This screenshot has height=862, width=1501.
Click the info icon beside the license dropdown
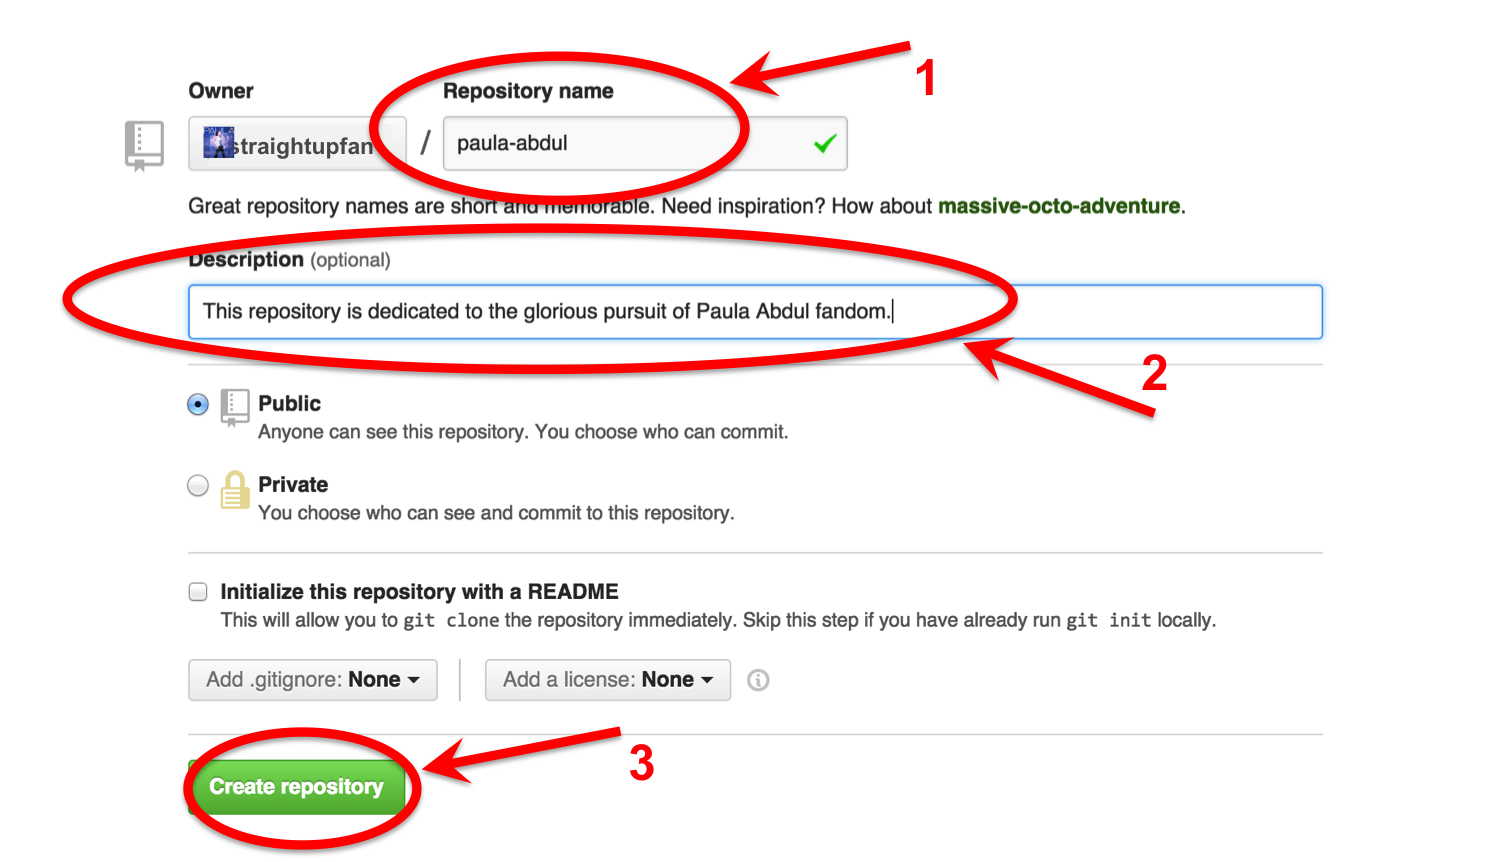(758, 680)
